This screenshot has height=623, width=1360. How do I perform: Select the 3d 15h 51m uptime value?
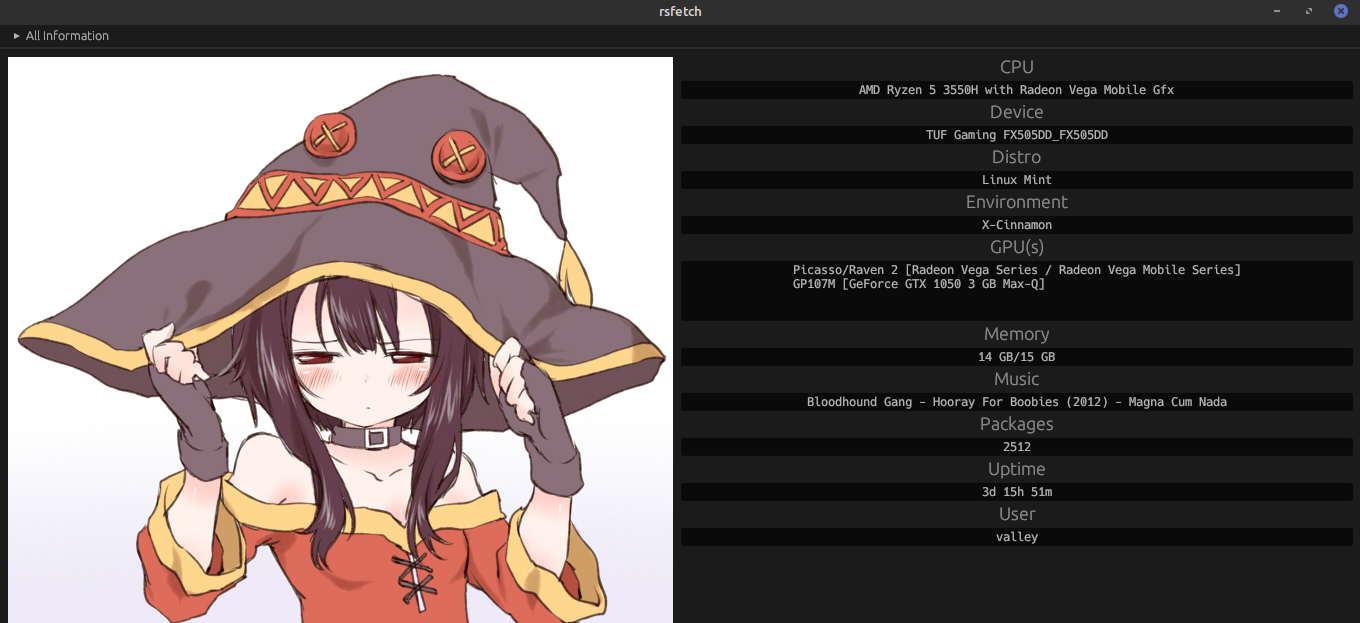(1016, 492)
